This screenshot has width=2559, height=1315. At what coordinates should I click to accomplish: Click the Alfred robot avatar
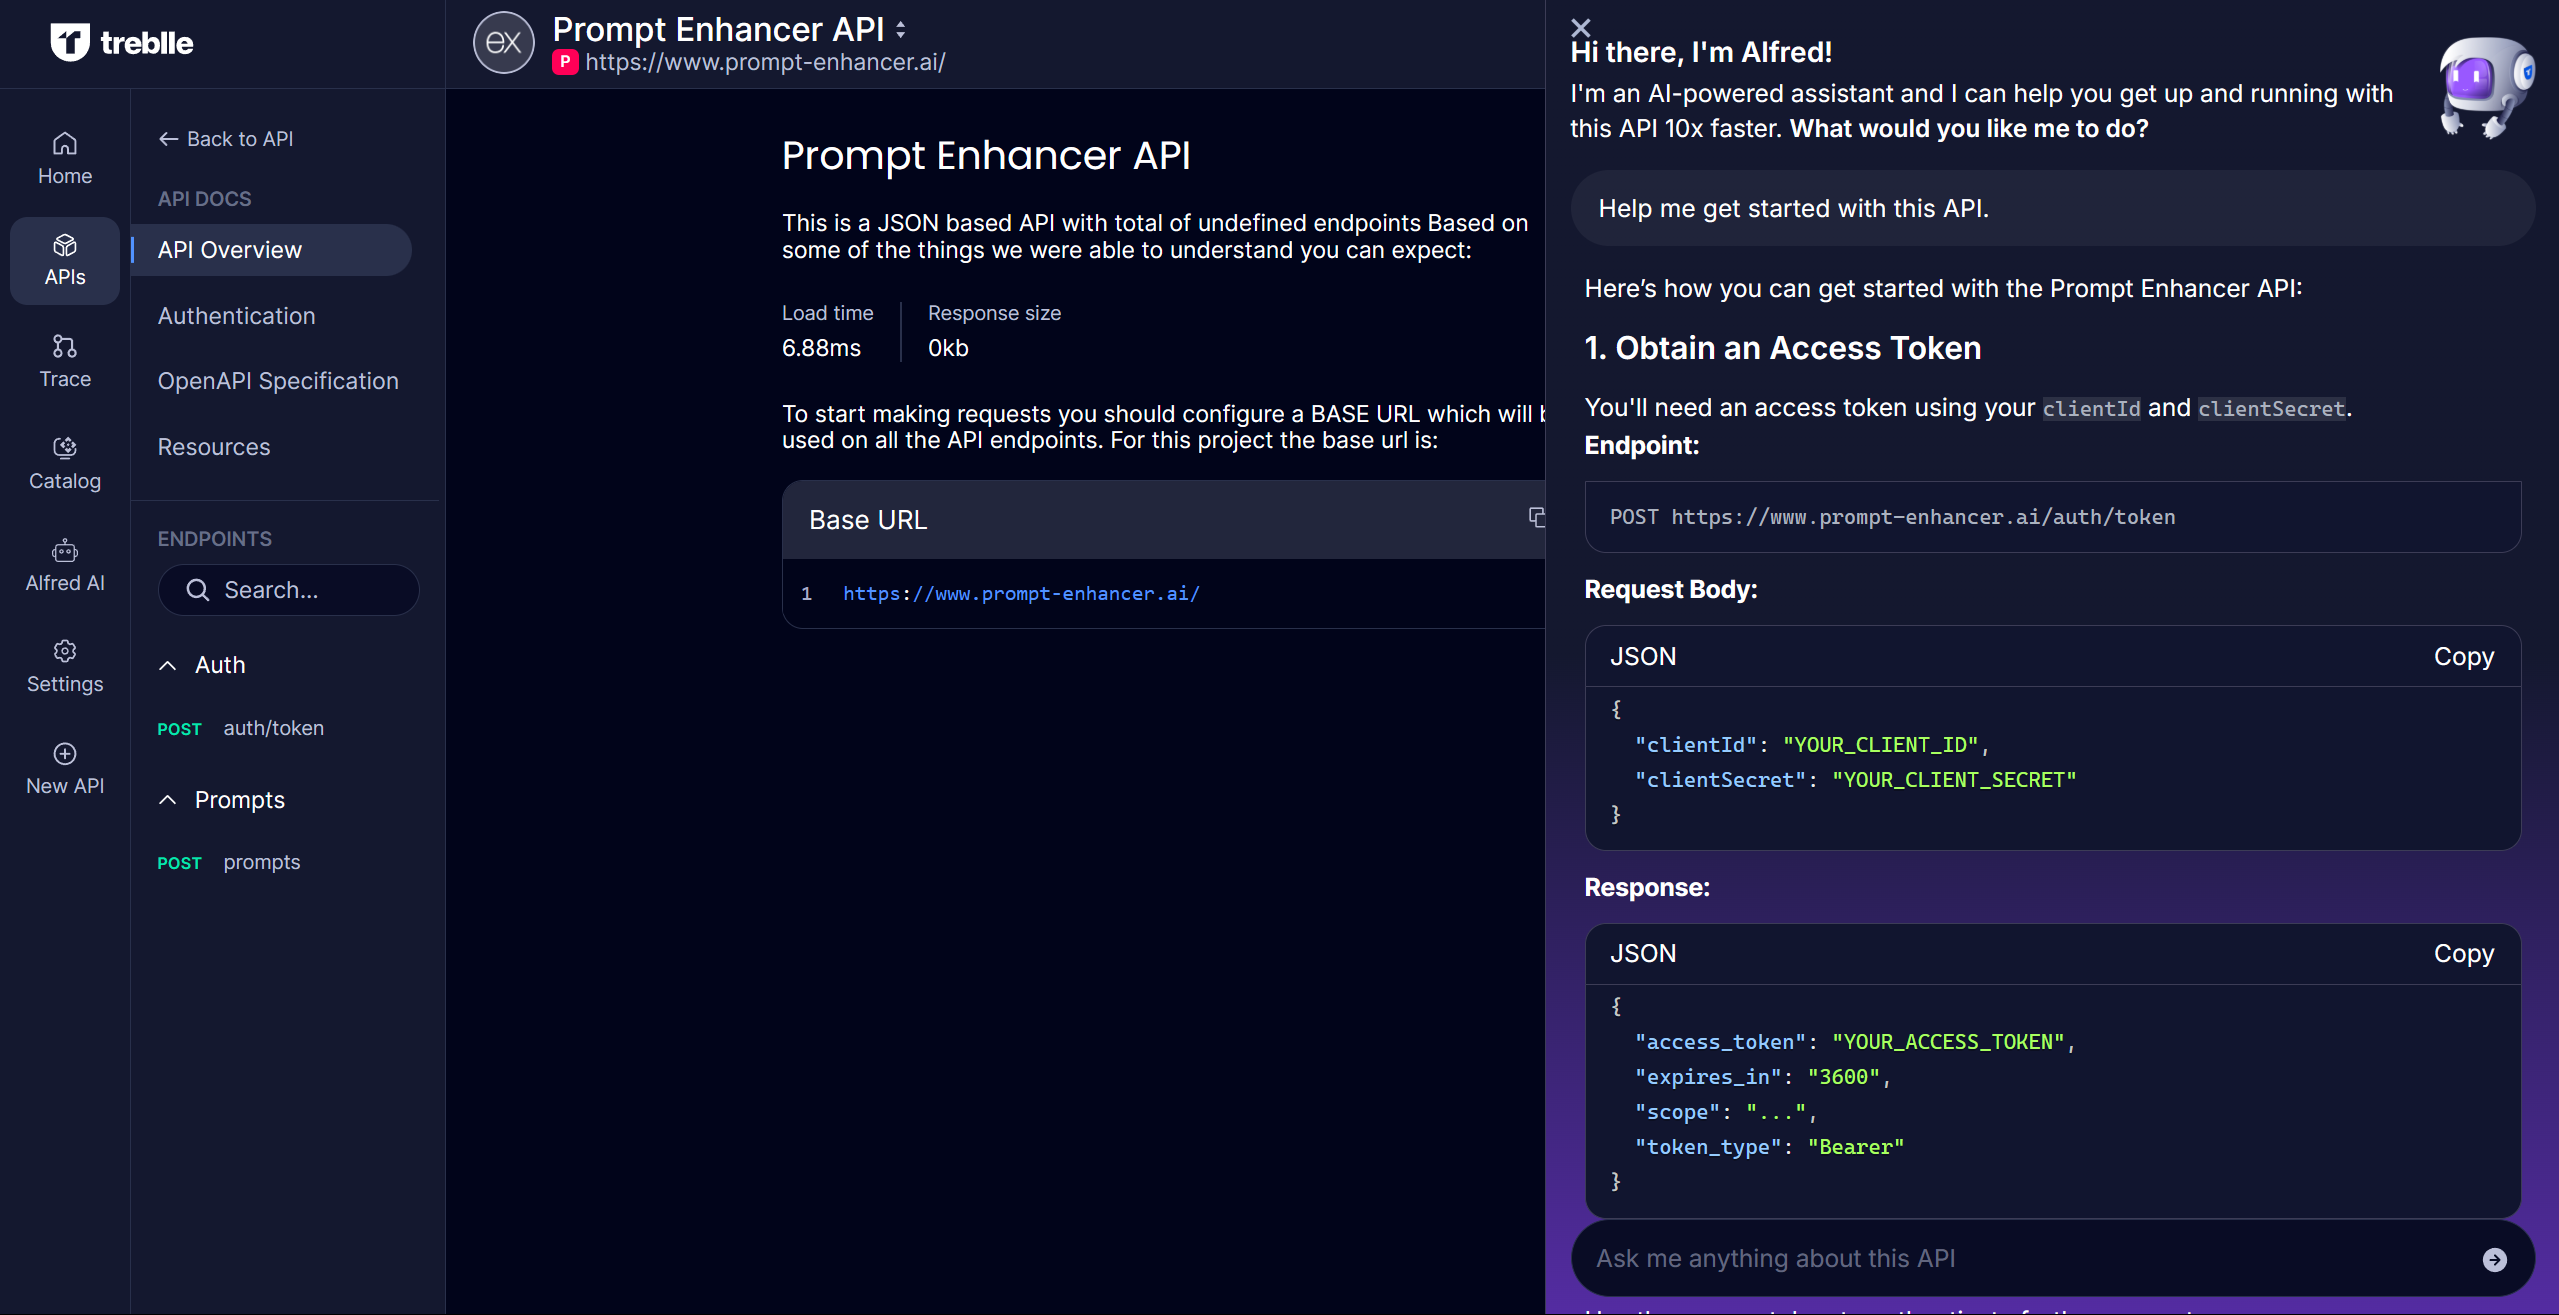pyautogui.click(x=2486, y=87)
